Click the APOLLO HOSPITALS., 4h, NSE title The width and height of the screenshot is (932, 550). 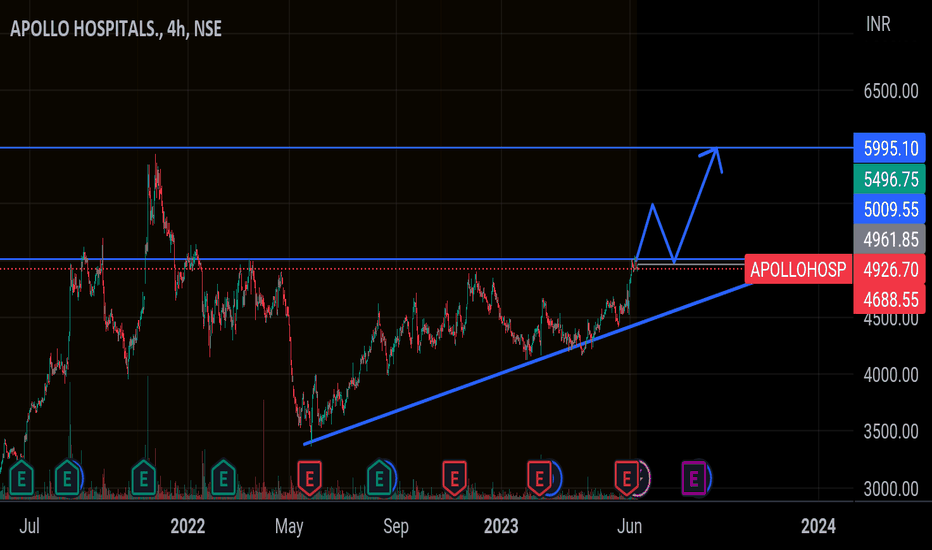pyautogui.click(x=116, y=29)
